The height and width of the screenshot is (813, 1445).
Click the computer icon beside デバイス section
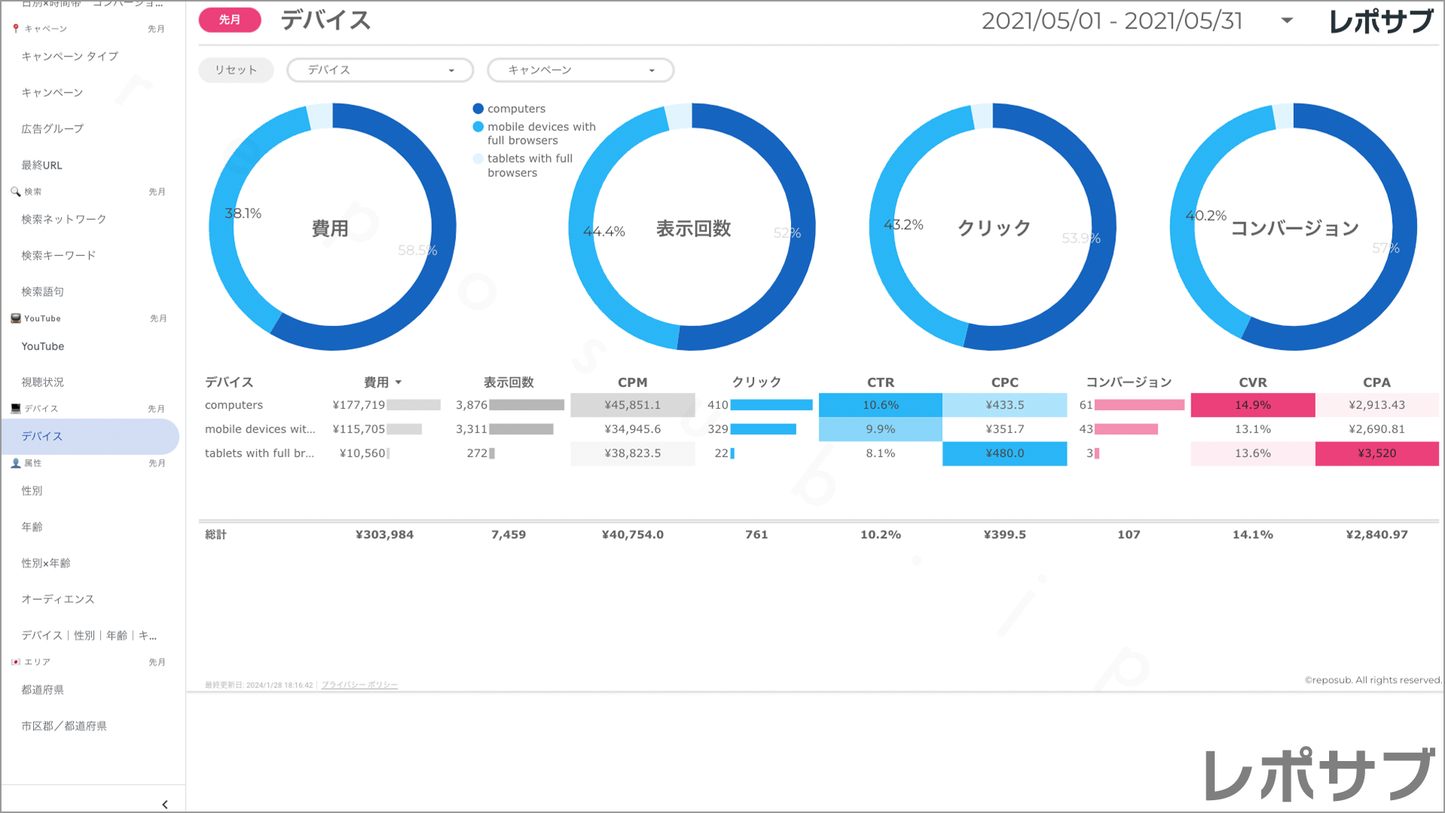pos(15,408)
